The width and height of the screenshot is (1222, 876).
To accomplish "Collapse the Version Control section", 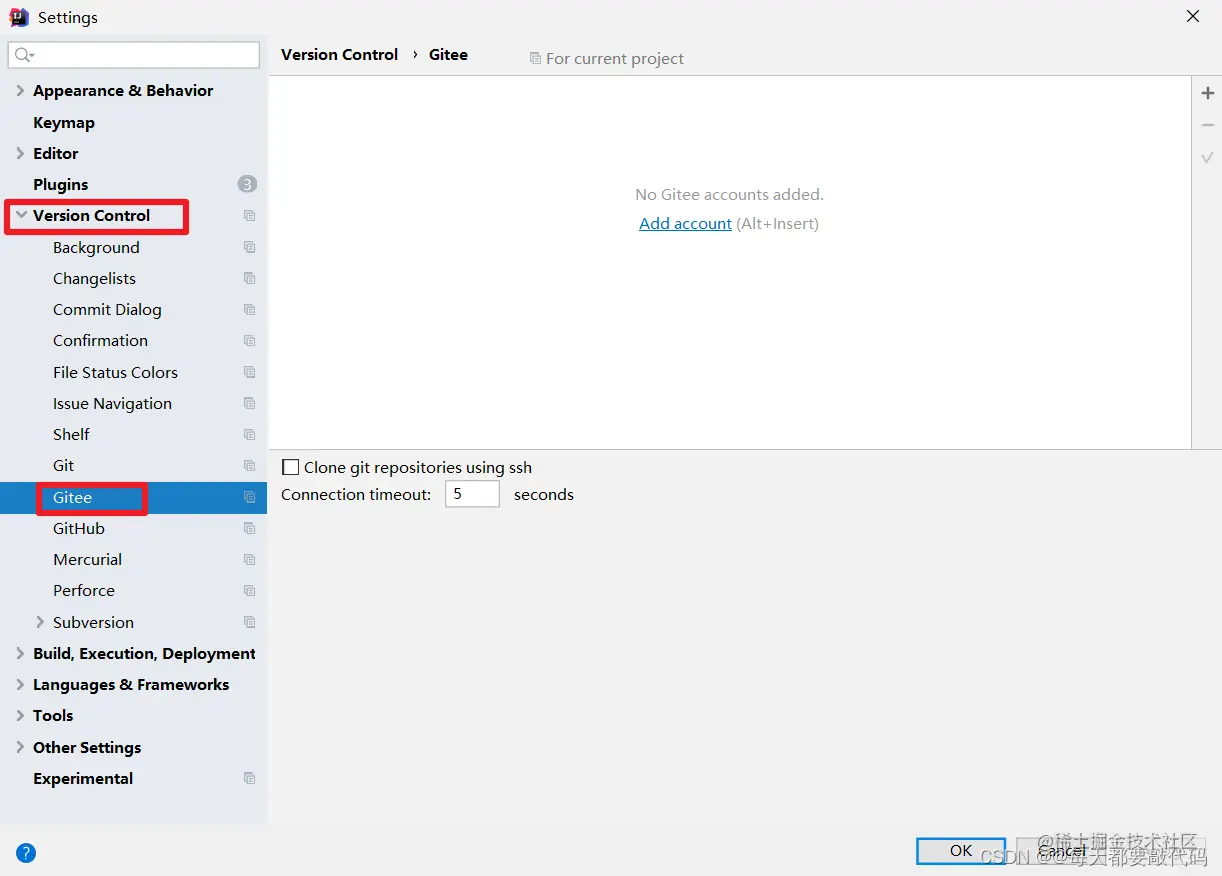I will pyautogui.click(x=20, y=215).
